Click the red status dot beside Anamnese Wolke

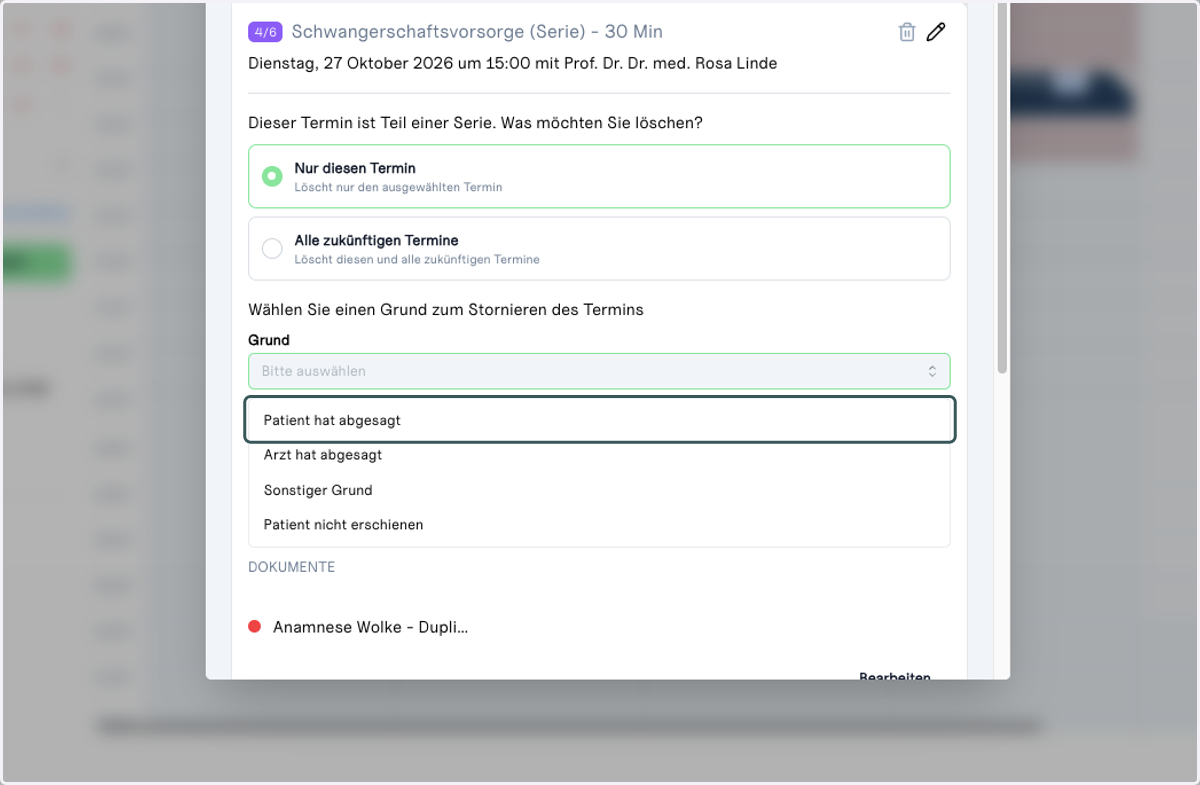point(254,627)
